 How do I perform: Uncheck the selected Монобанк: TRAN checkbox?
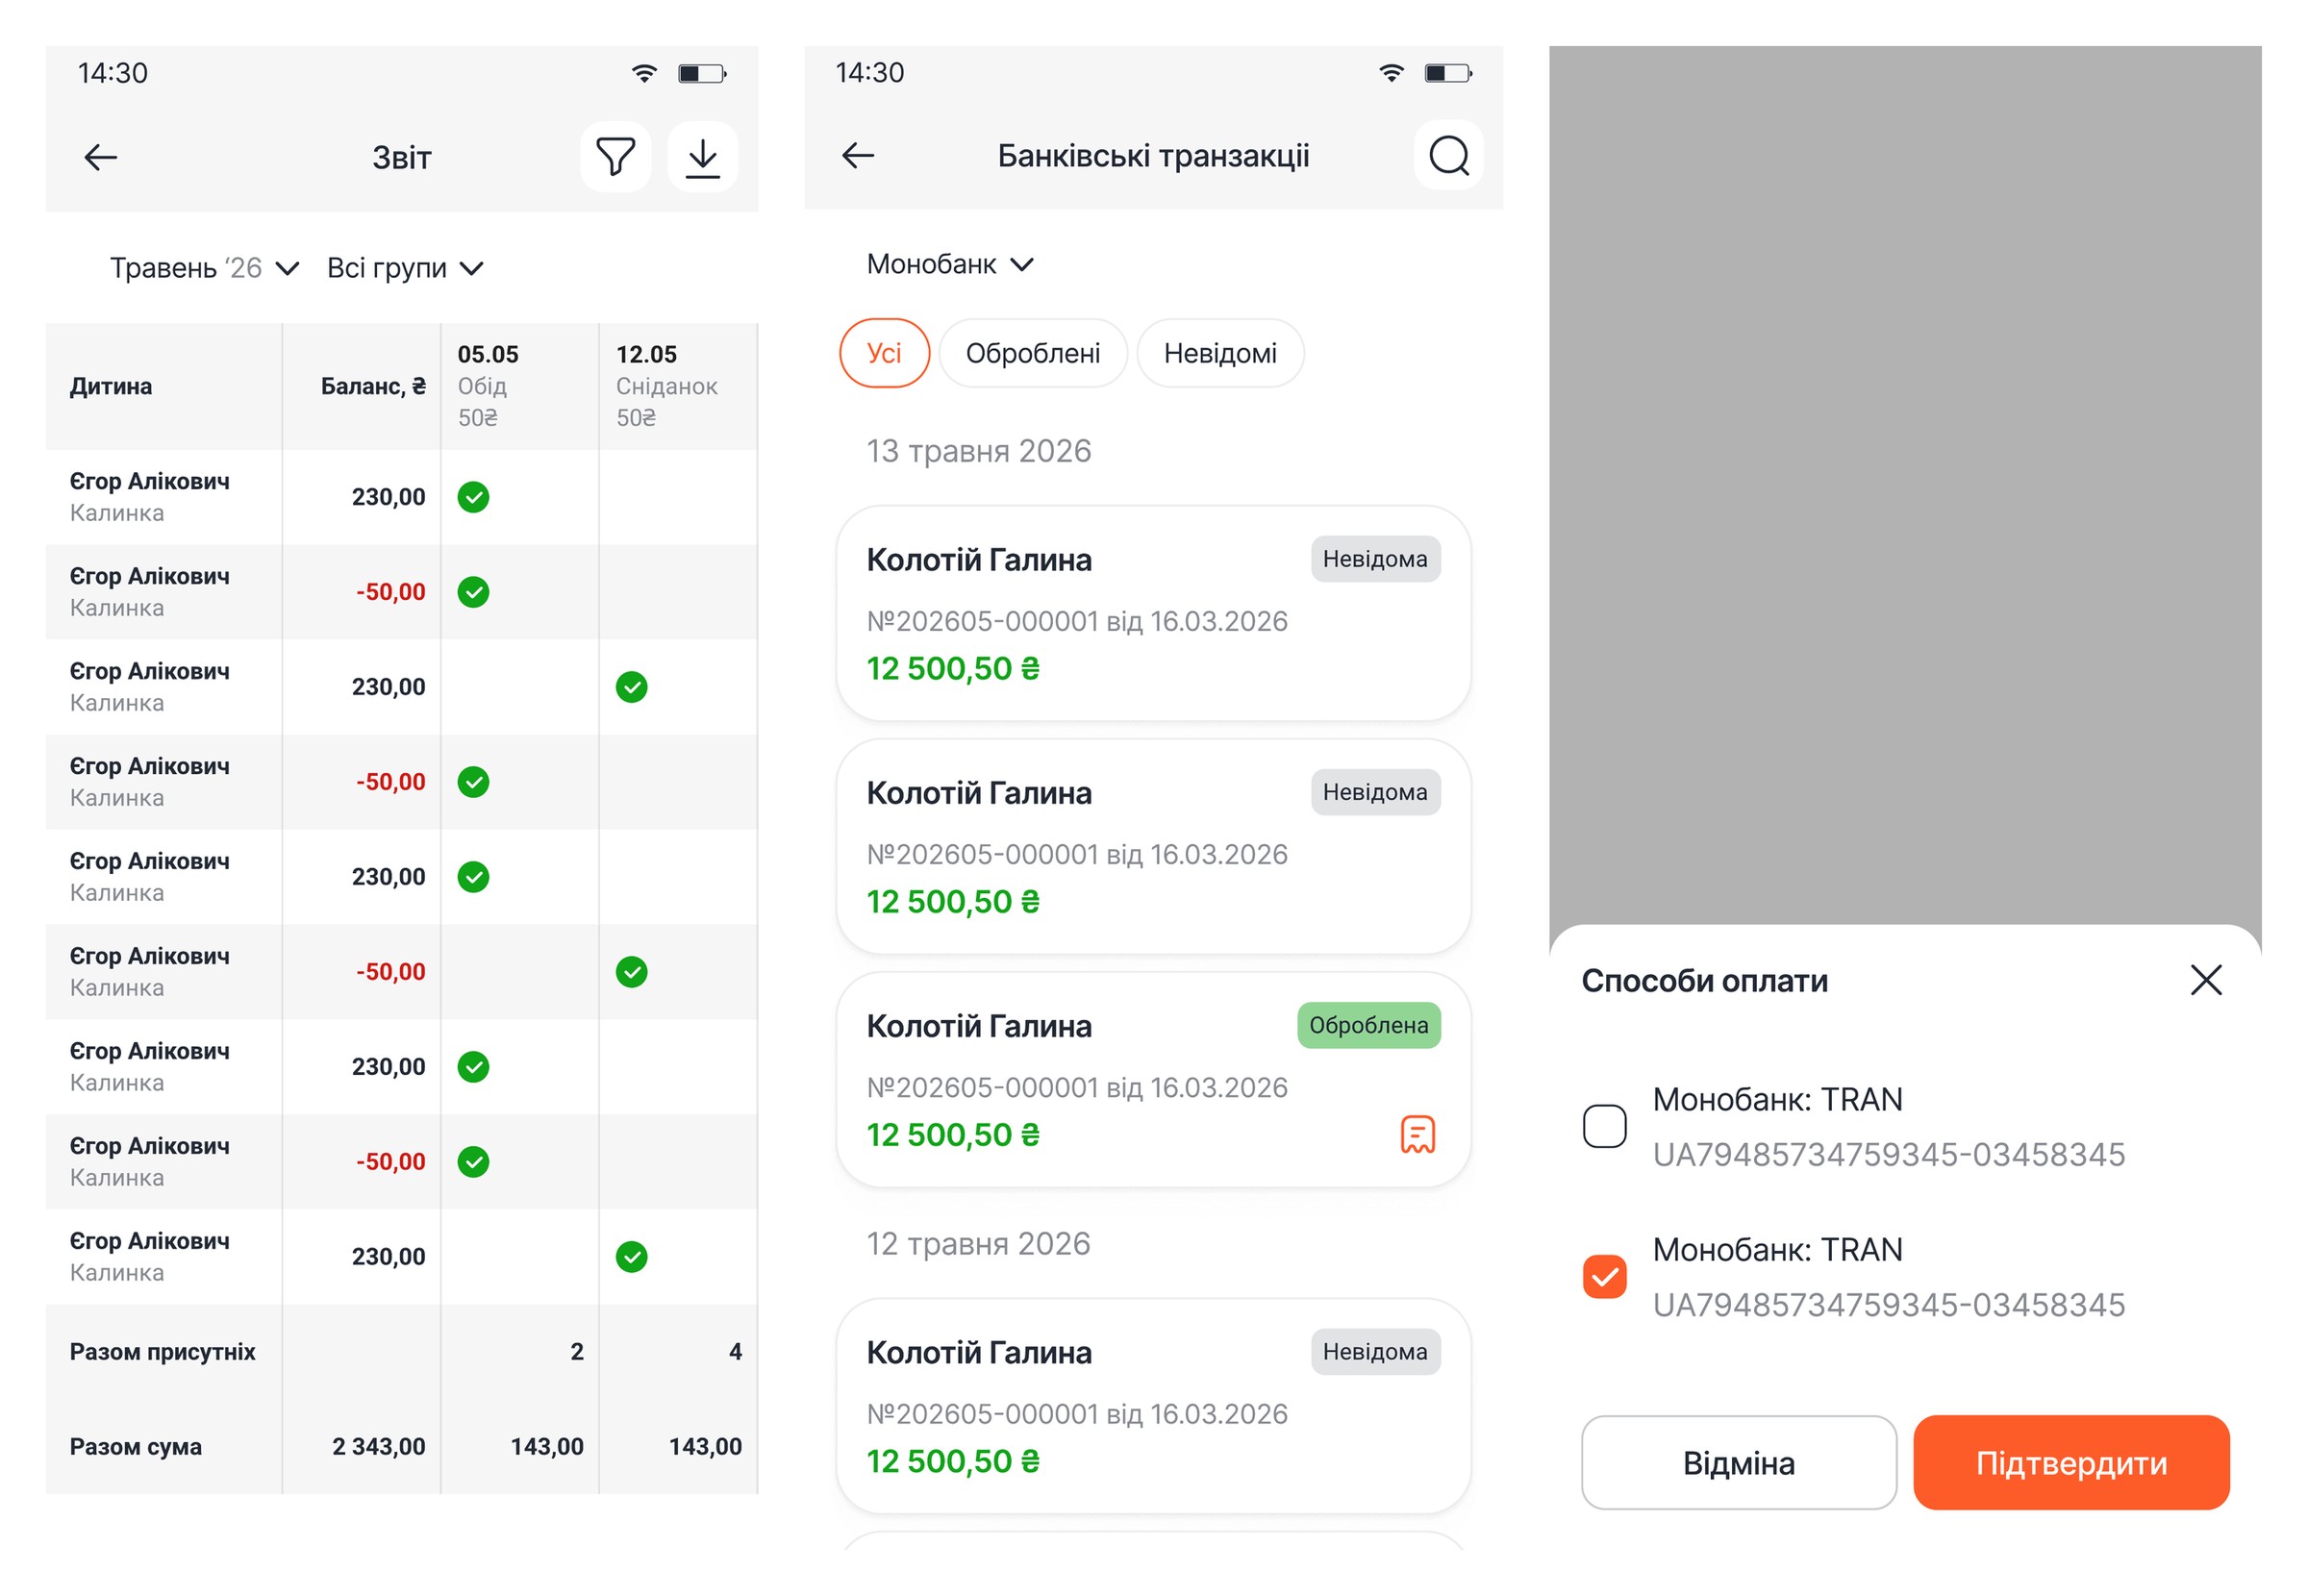pos(1604,1276)
